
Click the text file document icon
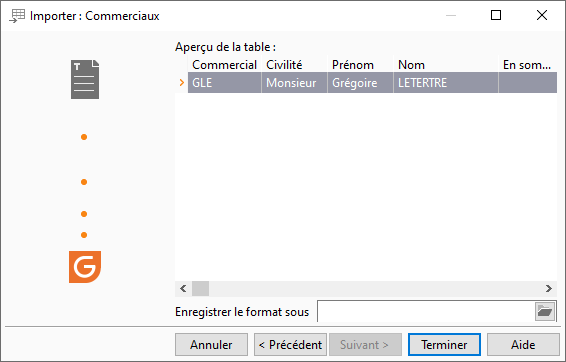pyautogui.click(x=85, y=79)
